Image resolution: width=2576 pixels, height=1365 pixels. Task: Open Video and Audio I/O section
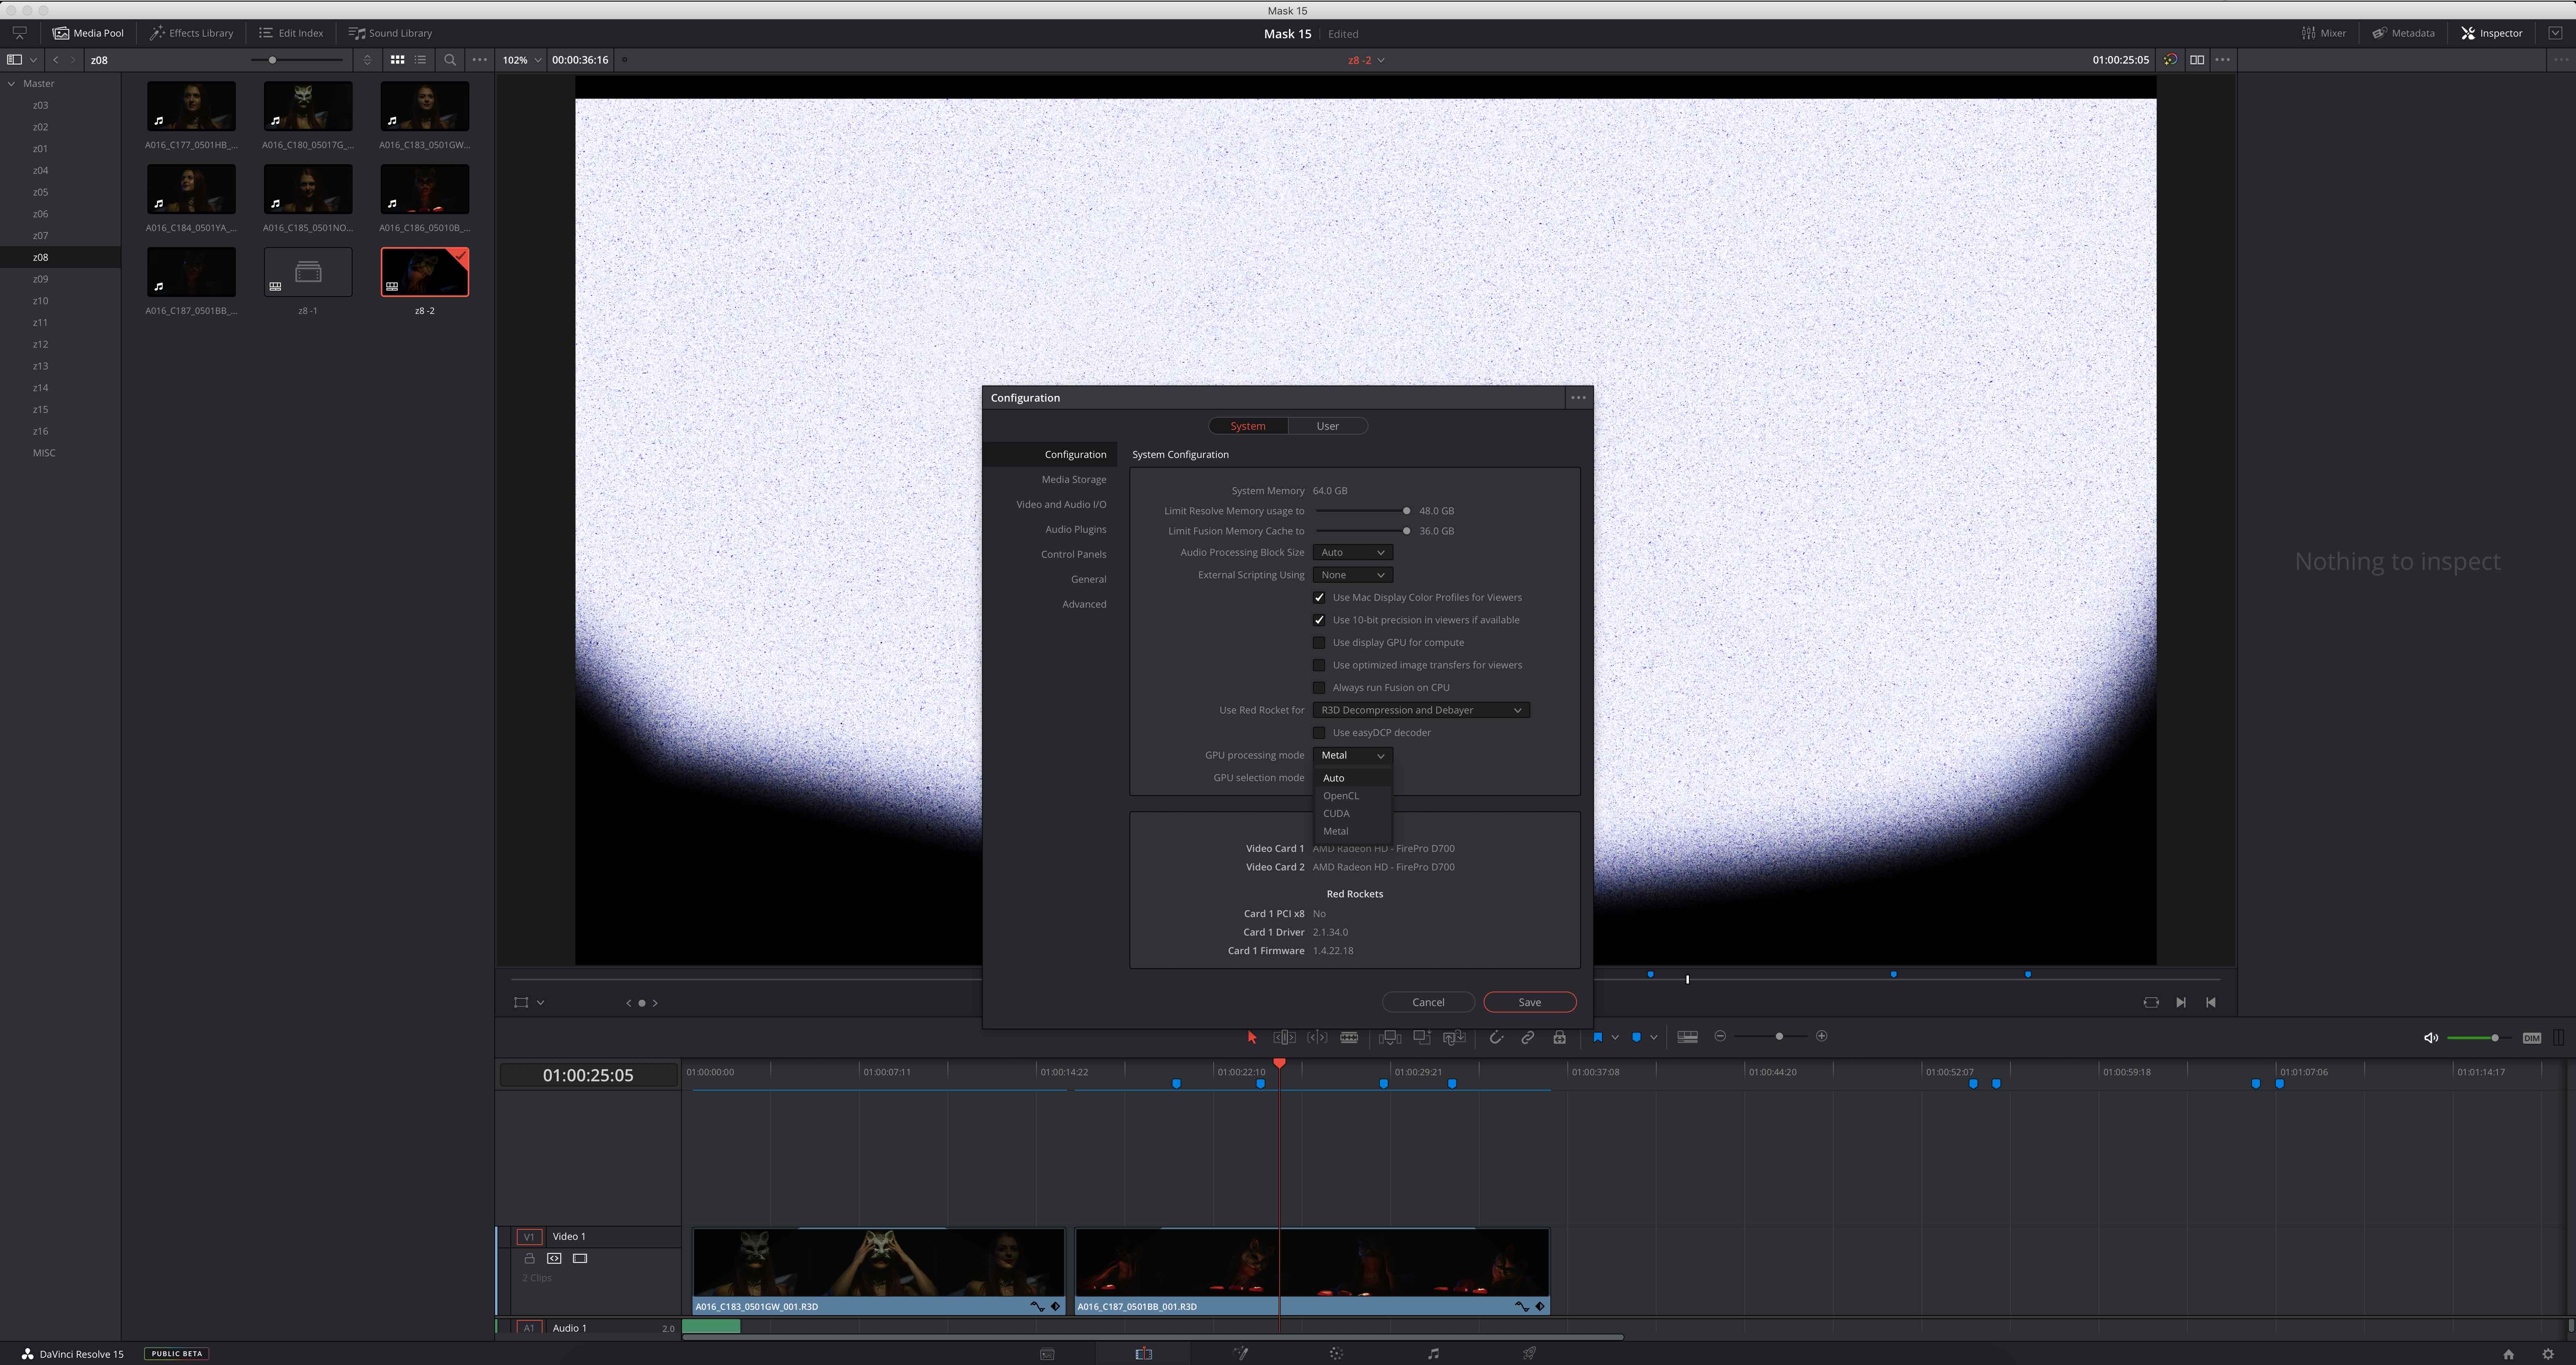pos(1061,505)
